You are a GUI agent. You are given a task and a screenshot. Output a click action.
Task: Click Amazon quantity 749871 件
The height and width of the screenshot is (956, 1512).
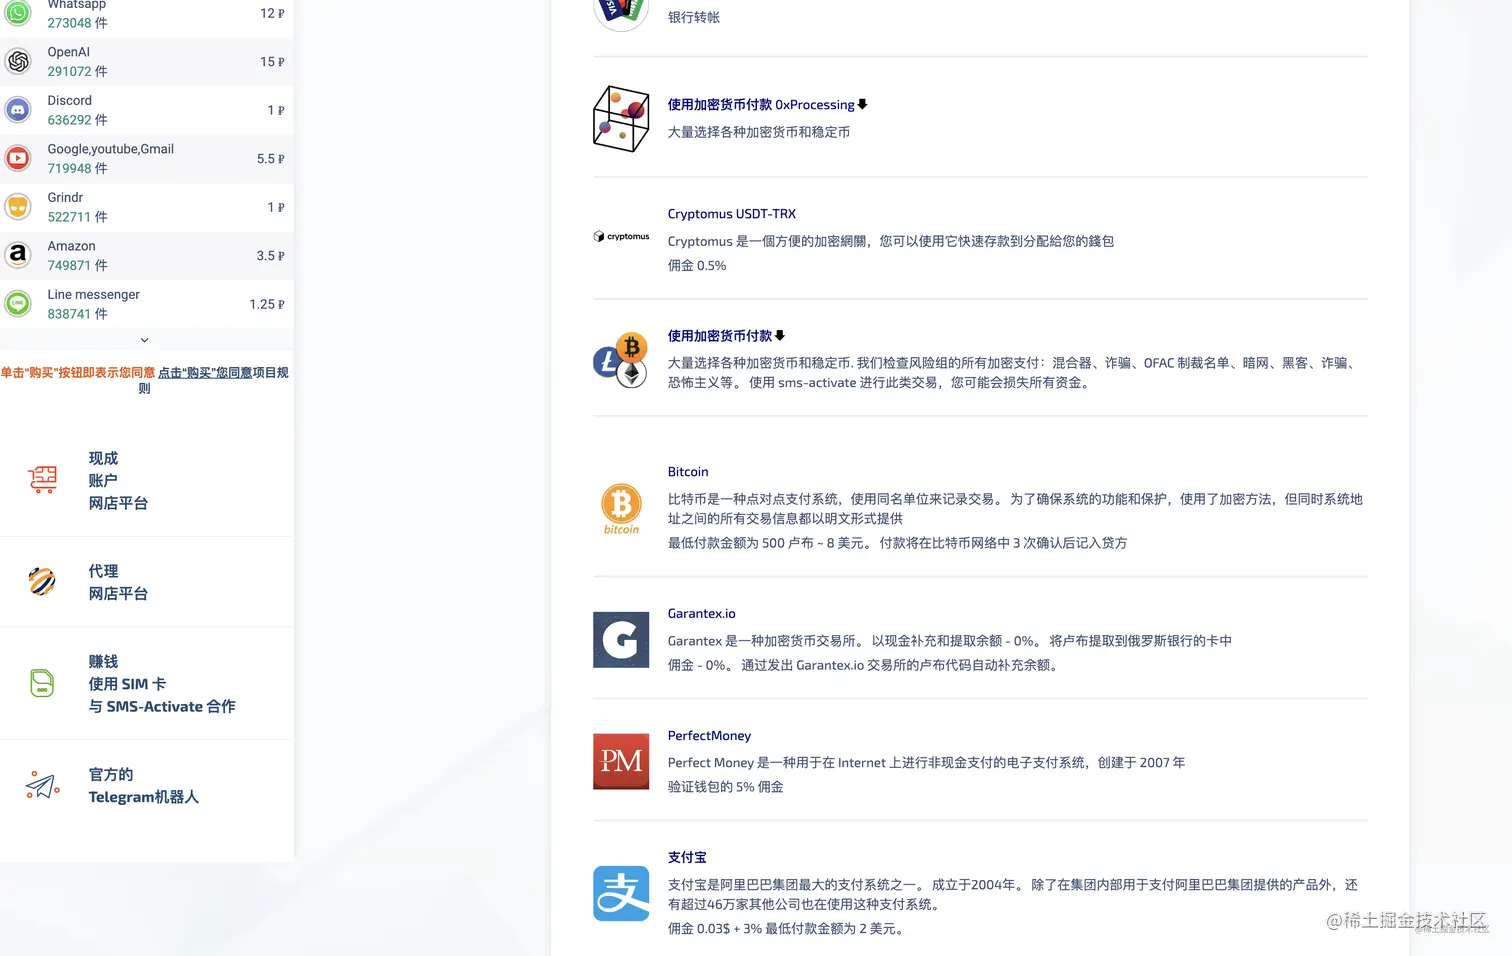pos(77,266)
